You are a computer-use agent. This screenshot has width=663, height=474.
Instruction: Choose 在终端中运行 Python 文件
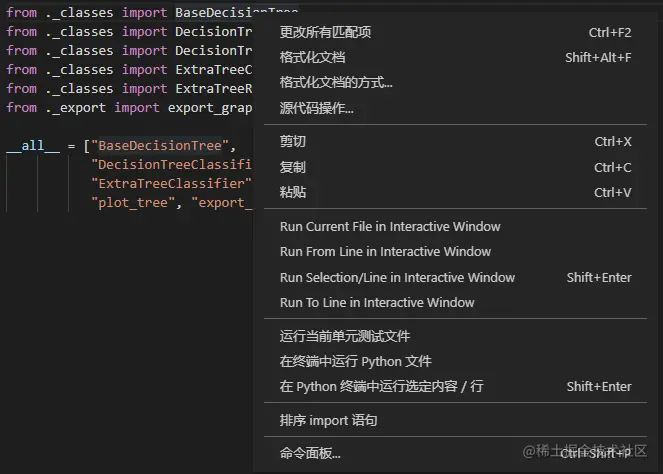[455, 362]
